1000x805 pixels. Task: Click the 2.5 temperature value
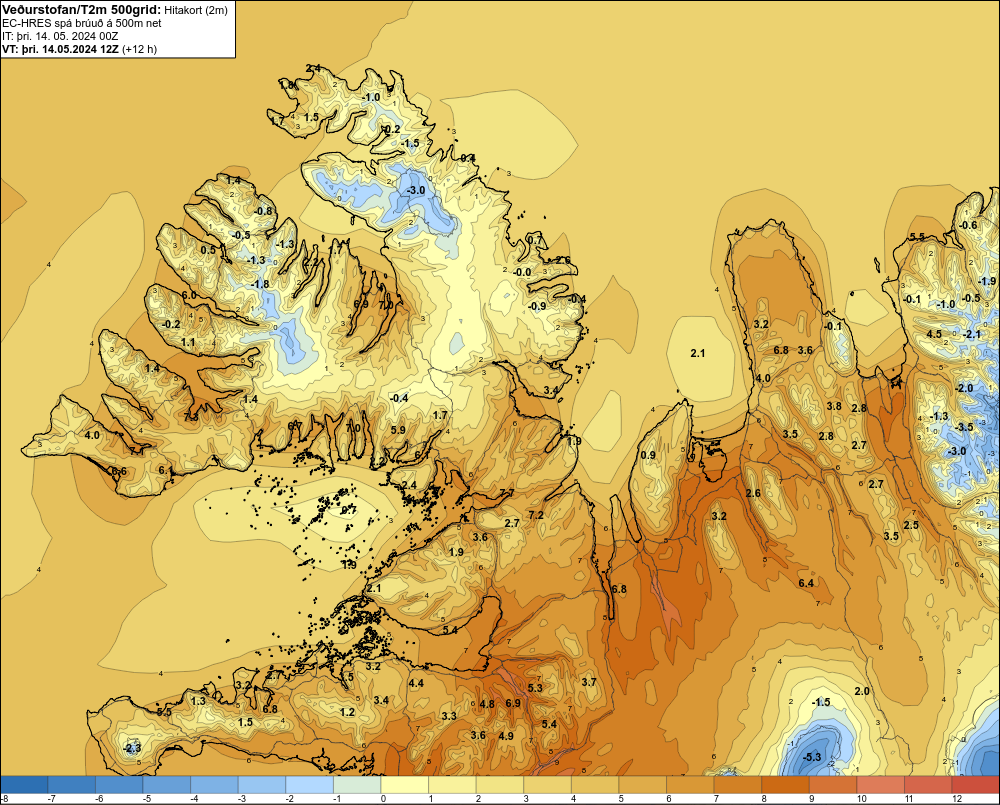click(x=911, y=525)
